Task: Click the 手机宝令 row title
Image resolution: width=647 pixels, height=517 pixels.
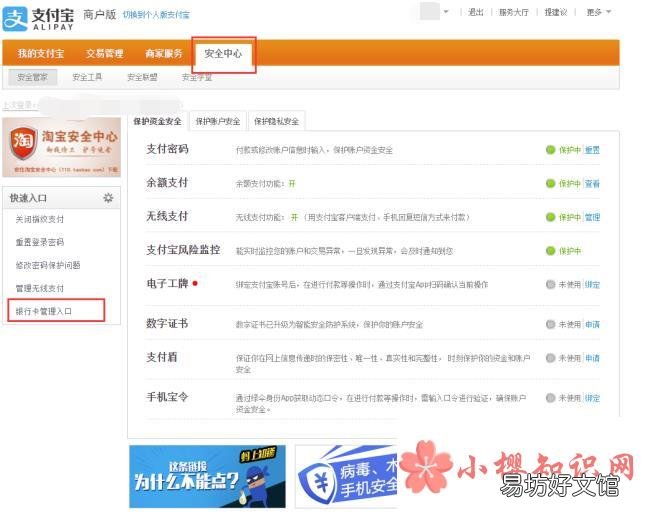Action: pyautogui.click(x=167, y=397)
